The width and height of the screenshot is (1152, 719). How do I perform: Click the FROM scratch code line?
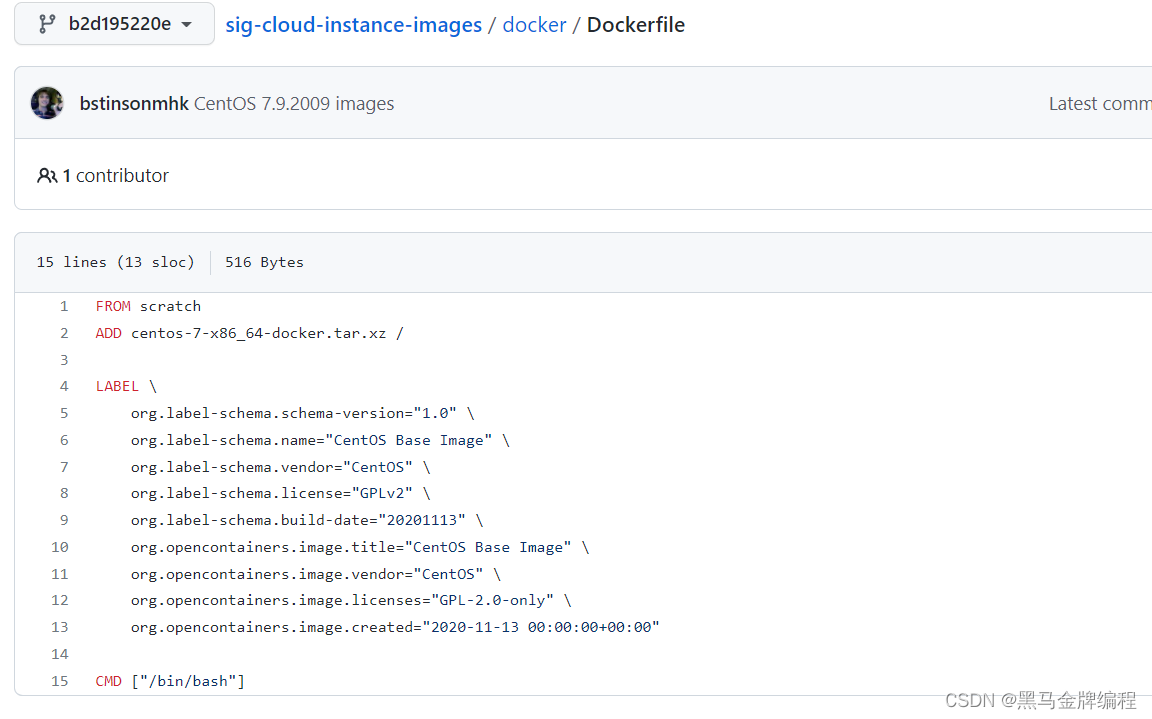click(148, 306)
